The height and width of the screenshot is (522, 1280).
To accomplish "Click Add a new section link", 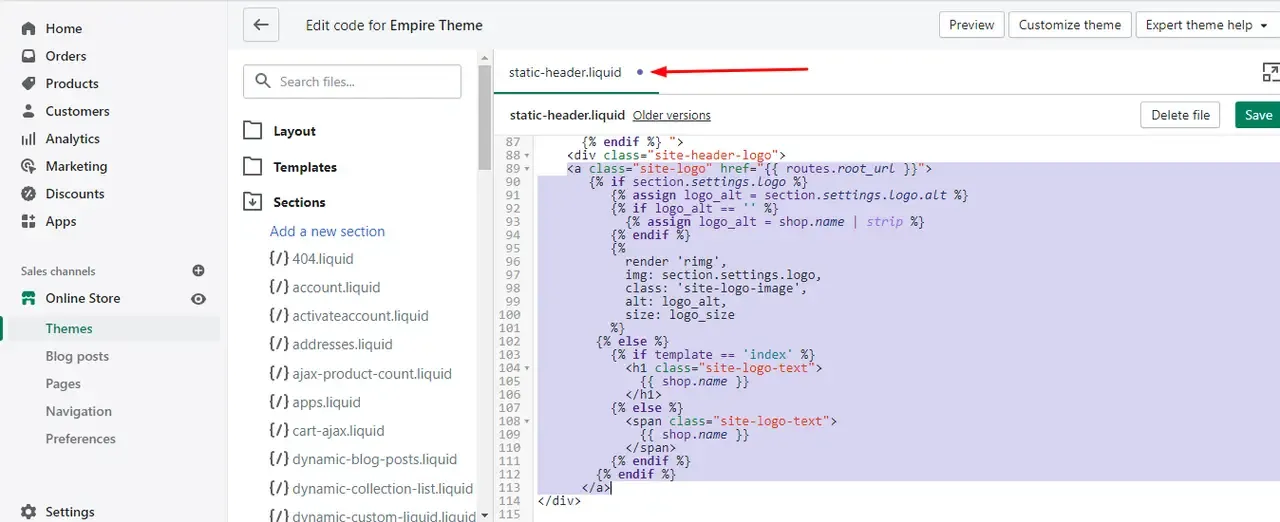I will pos(327,231).
